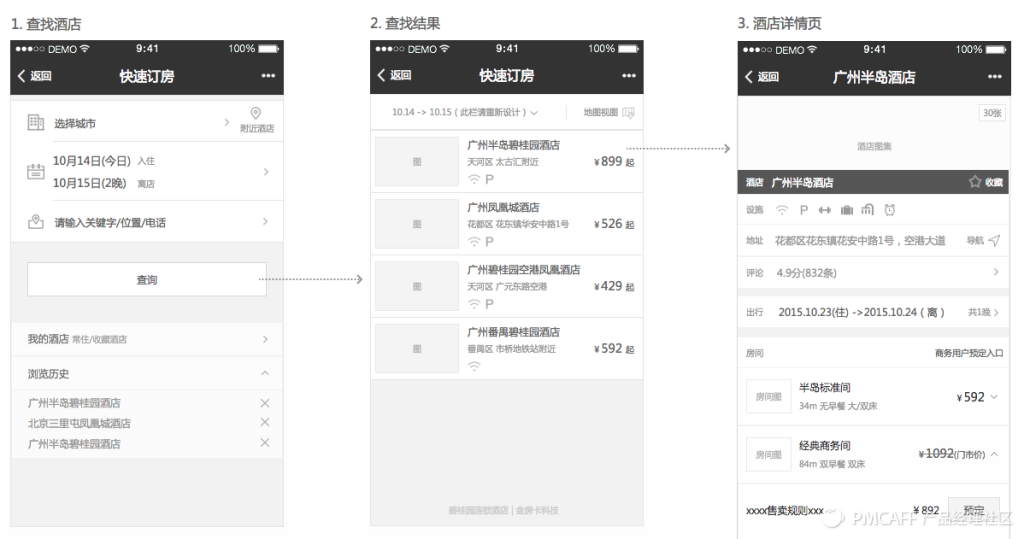Remove 北京三里屯凤凰城酒店 from browsing history
The height and width of the screenshot is (539, 1024).
(264, 422)
